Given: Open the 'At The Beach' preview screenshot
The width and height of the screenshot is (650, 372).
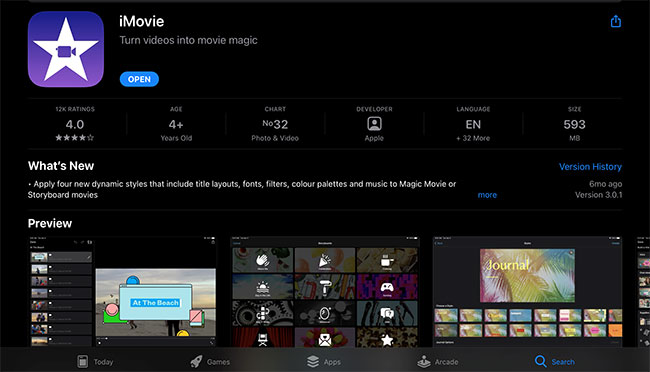Looking at the screenshot, I should pos(122,292).
